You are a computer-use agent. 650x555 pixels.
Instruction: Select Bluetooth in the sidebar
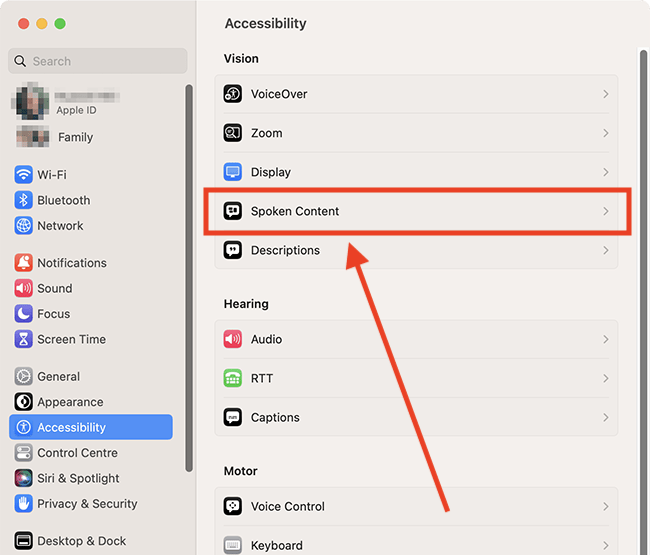[x=91, y=200]
